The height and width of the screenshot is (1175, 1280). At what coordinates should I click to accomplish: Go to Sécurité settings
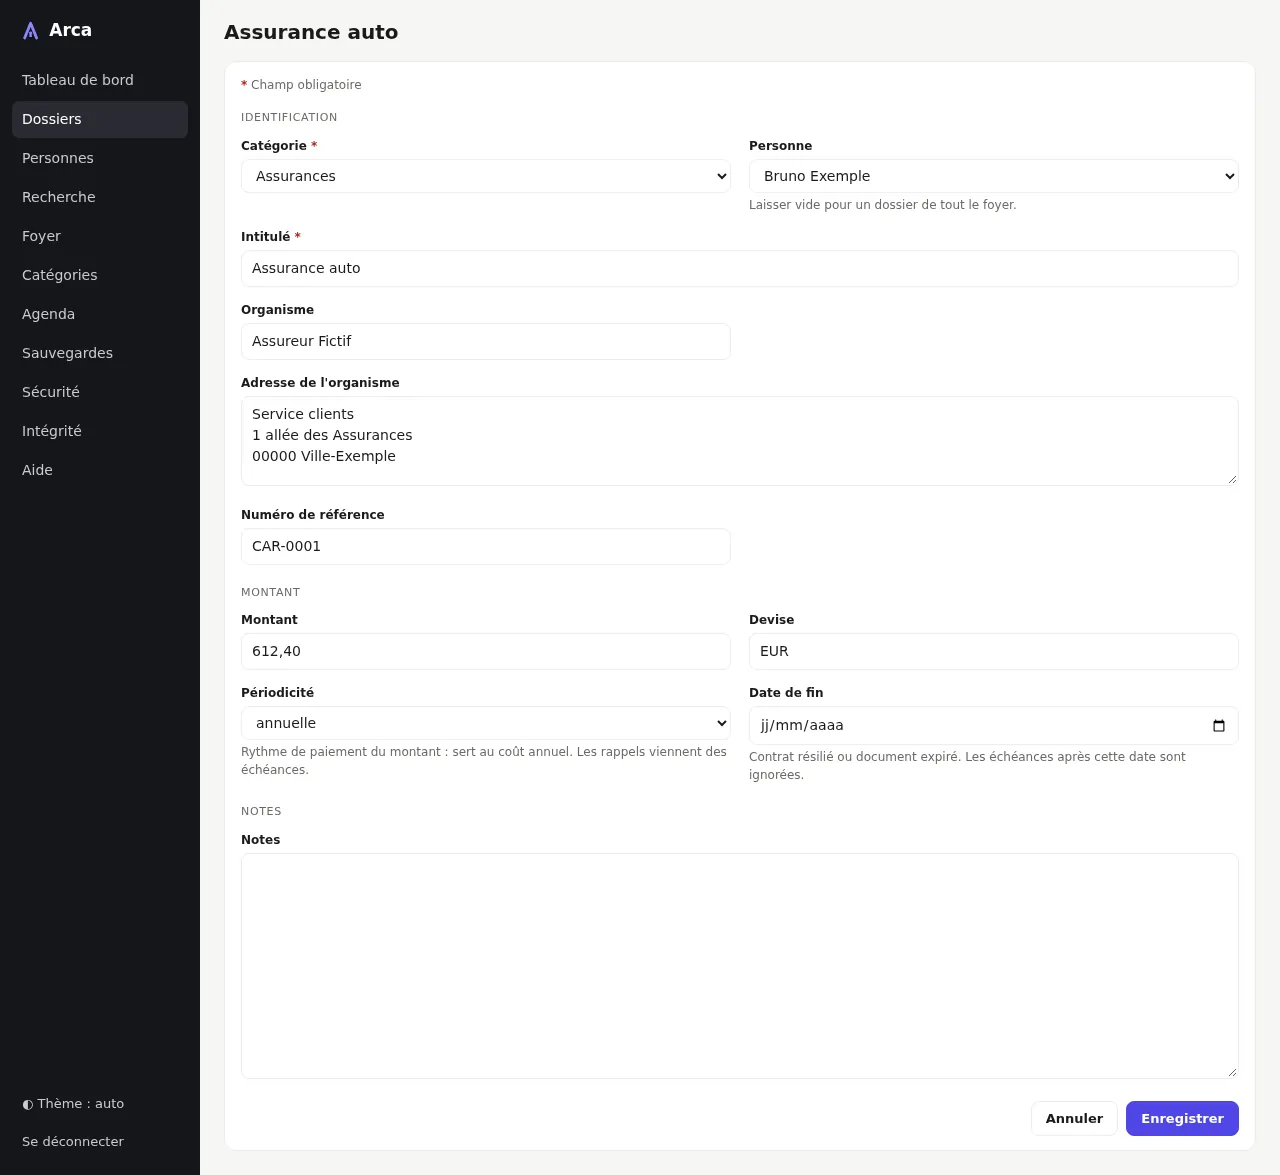(100, 392)
